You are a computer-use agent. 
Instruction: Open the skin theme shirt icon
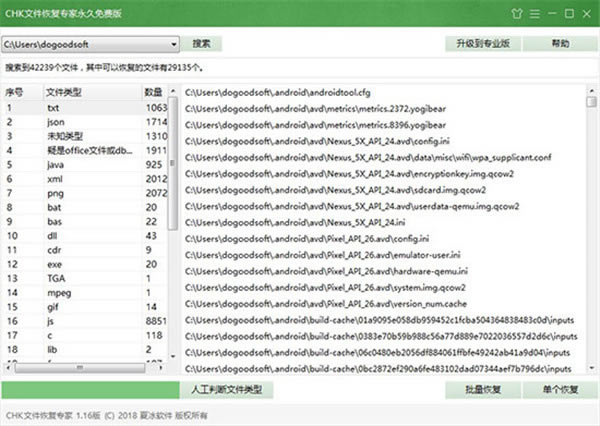(x=516, y=13)
